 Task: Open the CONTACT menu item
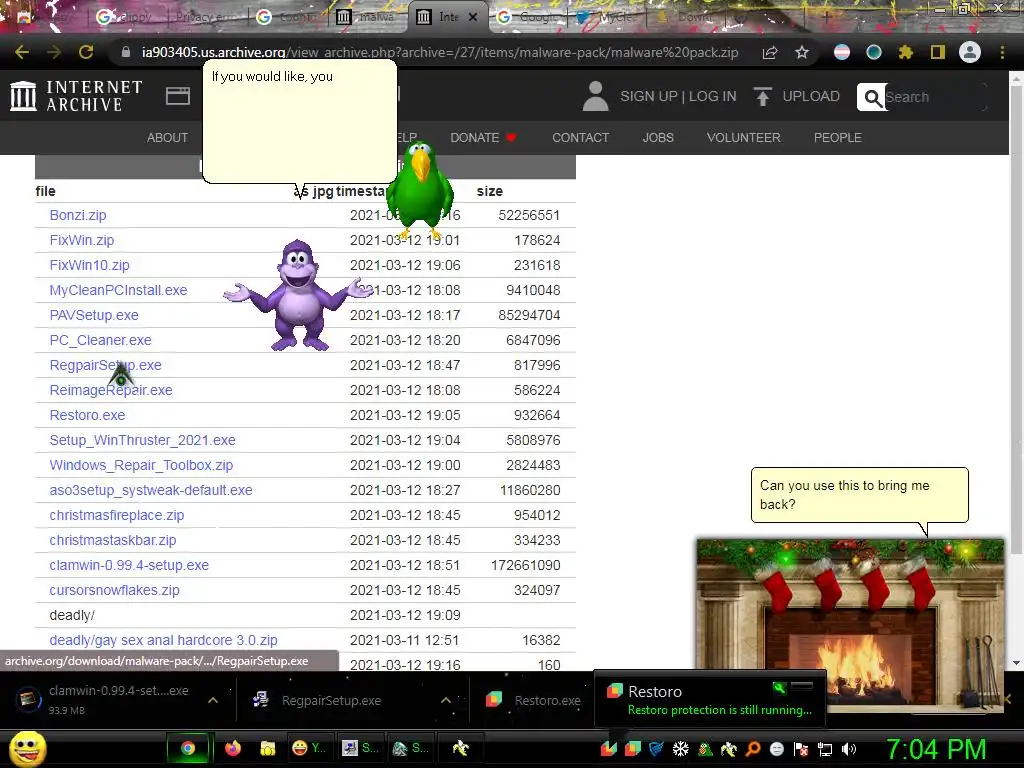[x=581, y=138]
